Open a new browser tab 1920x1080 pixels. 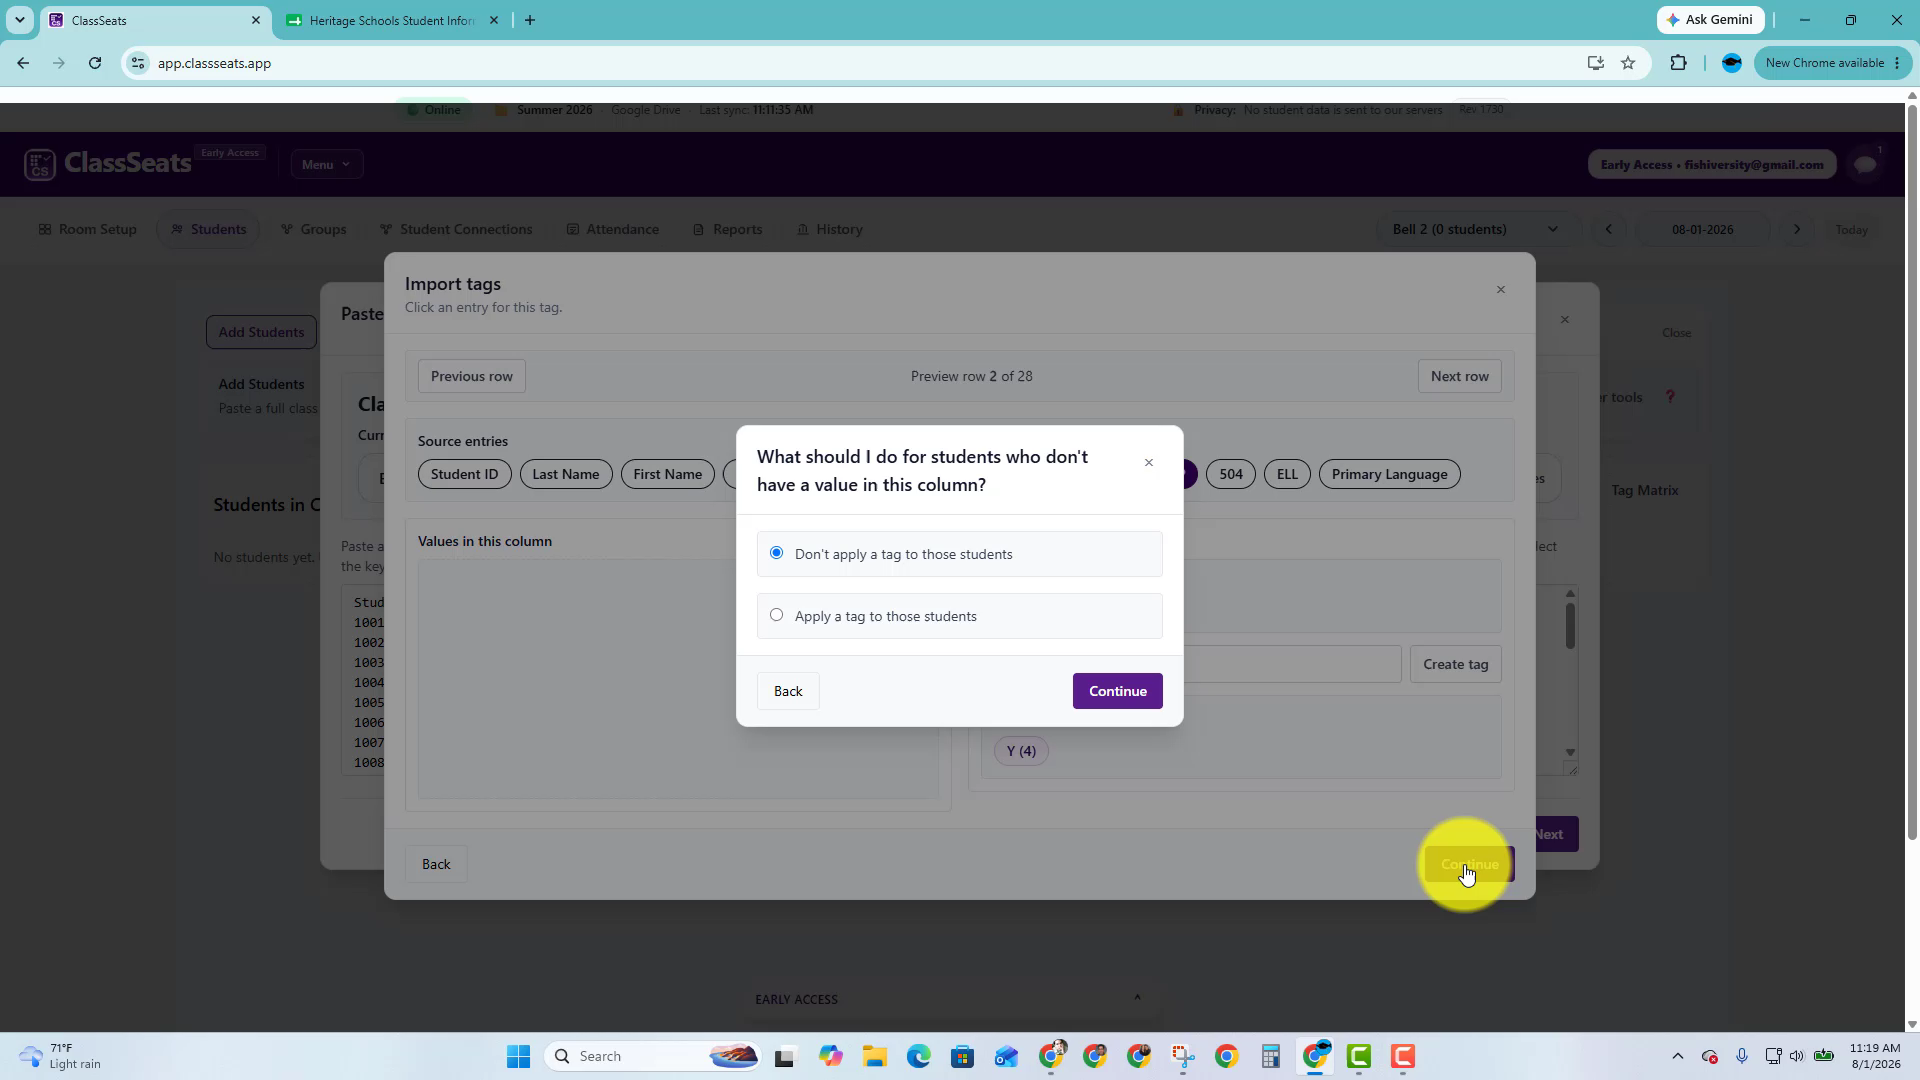point(530,20)
